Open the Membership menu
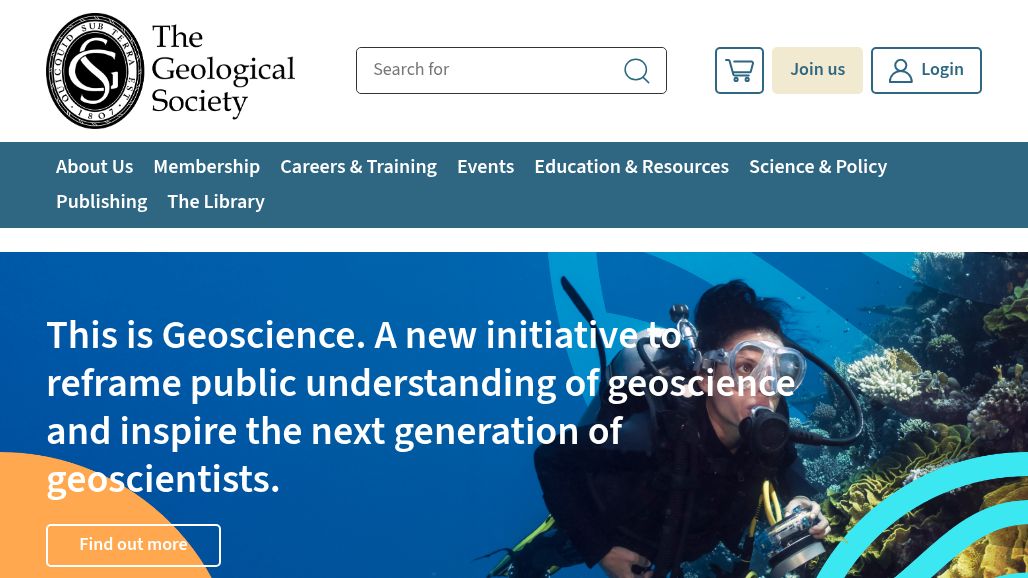 tap(206, 167)
